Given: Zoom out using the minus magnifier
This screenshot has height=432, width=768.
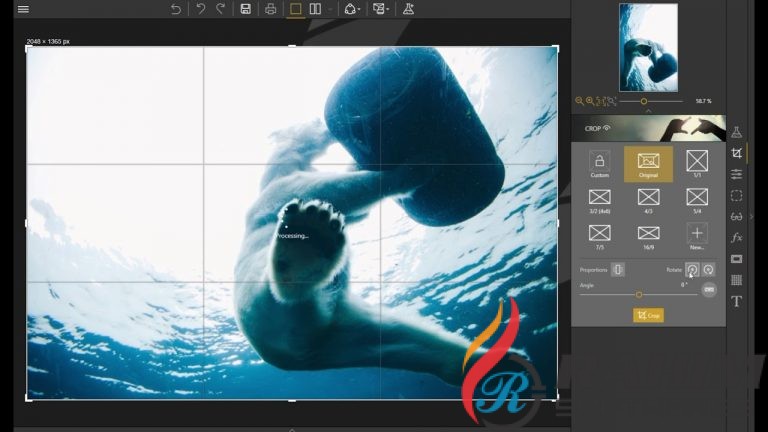Looking at the screenshot, I should coord(579,101).
